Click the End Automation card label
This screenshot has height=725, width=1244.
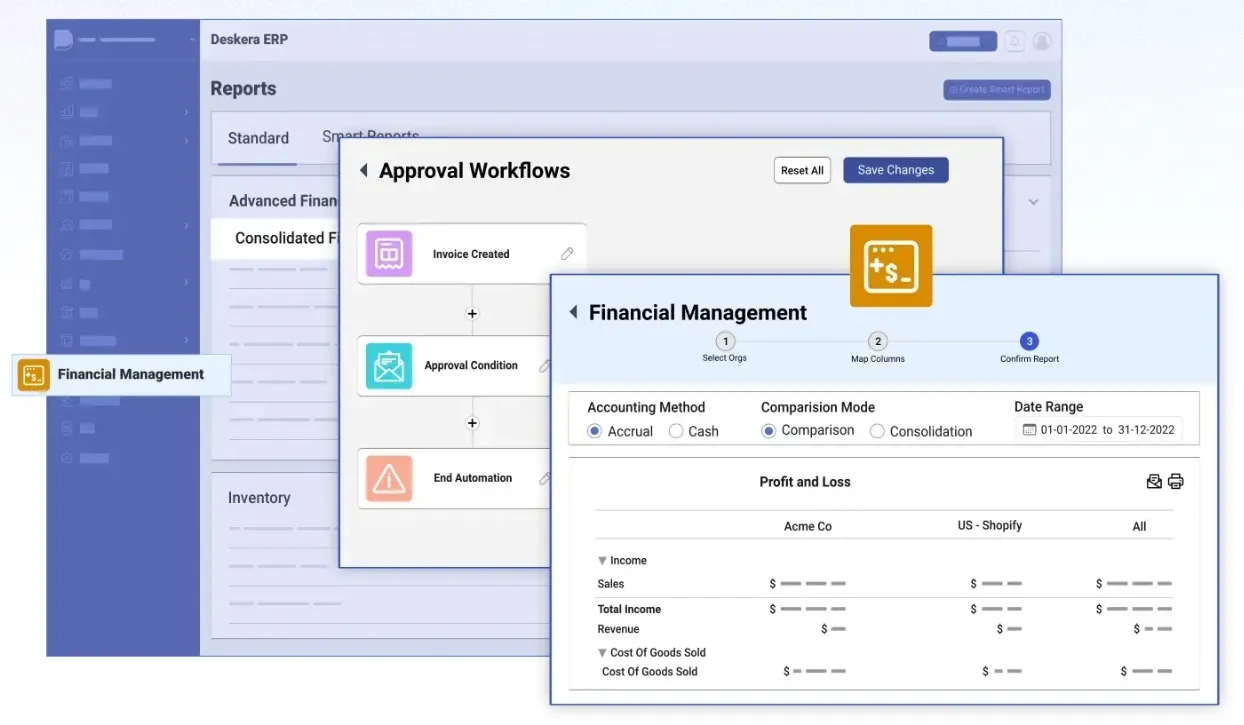(x=473, y=478)
